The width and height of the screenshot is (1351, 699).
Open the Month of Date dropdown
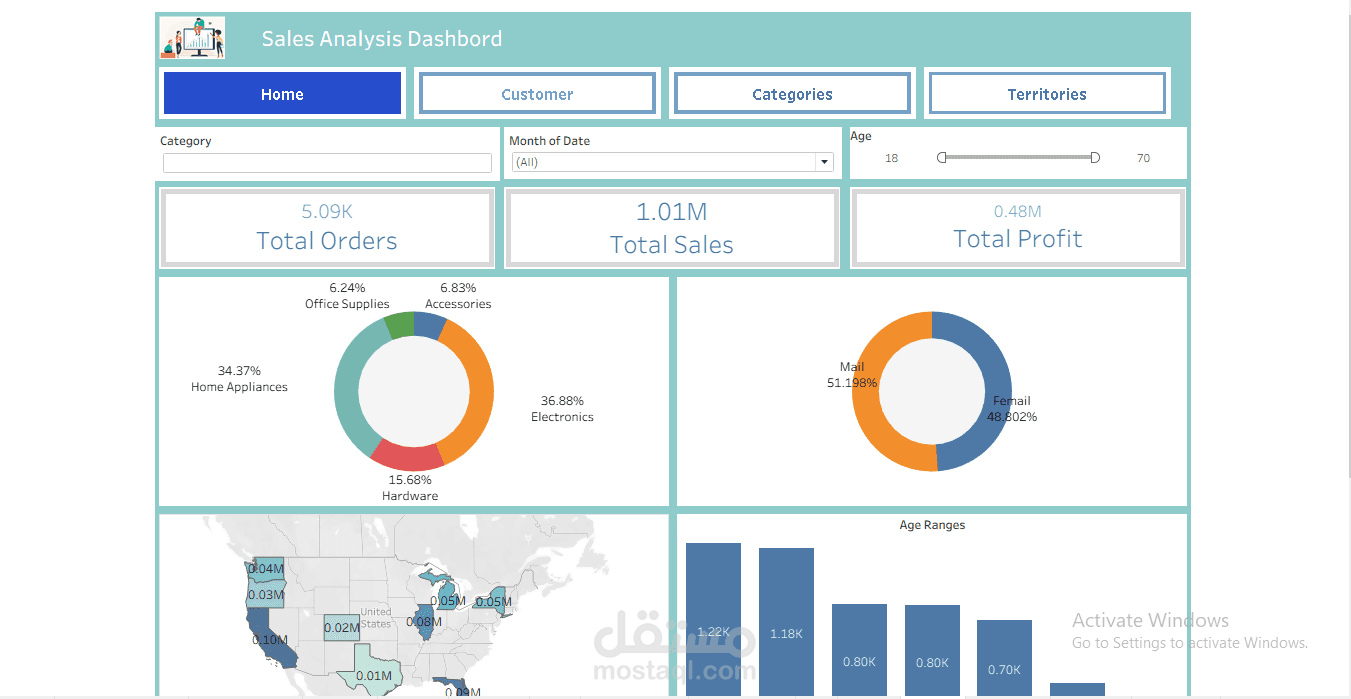(672, 162)
